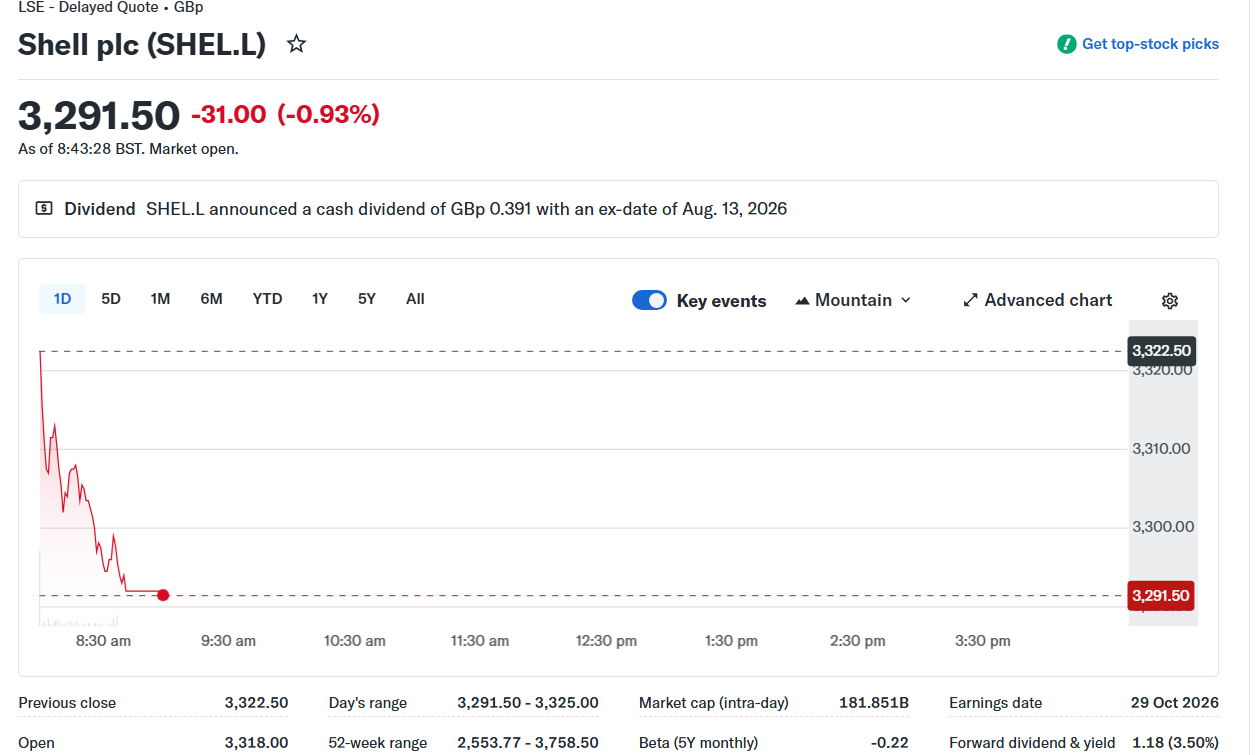Click the Forward dividend & yield label
Image resolution: width=1255 pixels, height=755 pixels.
[1034, 743]
